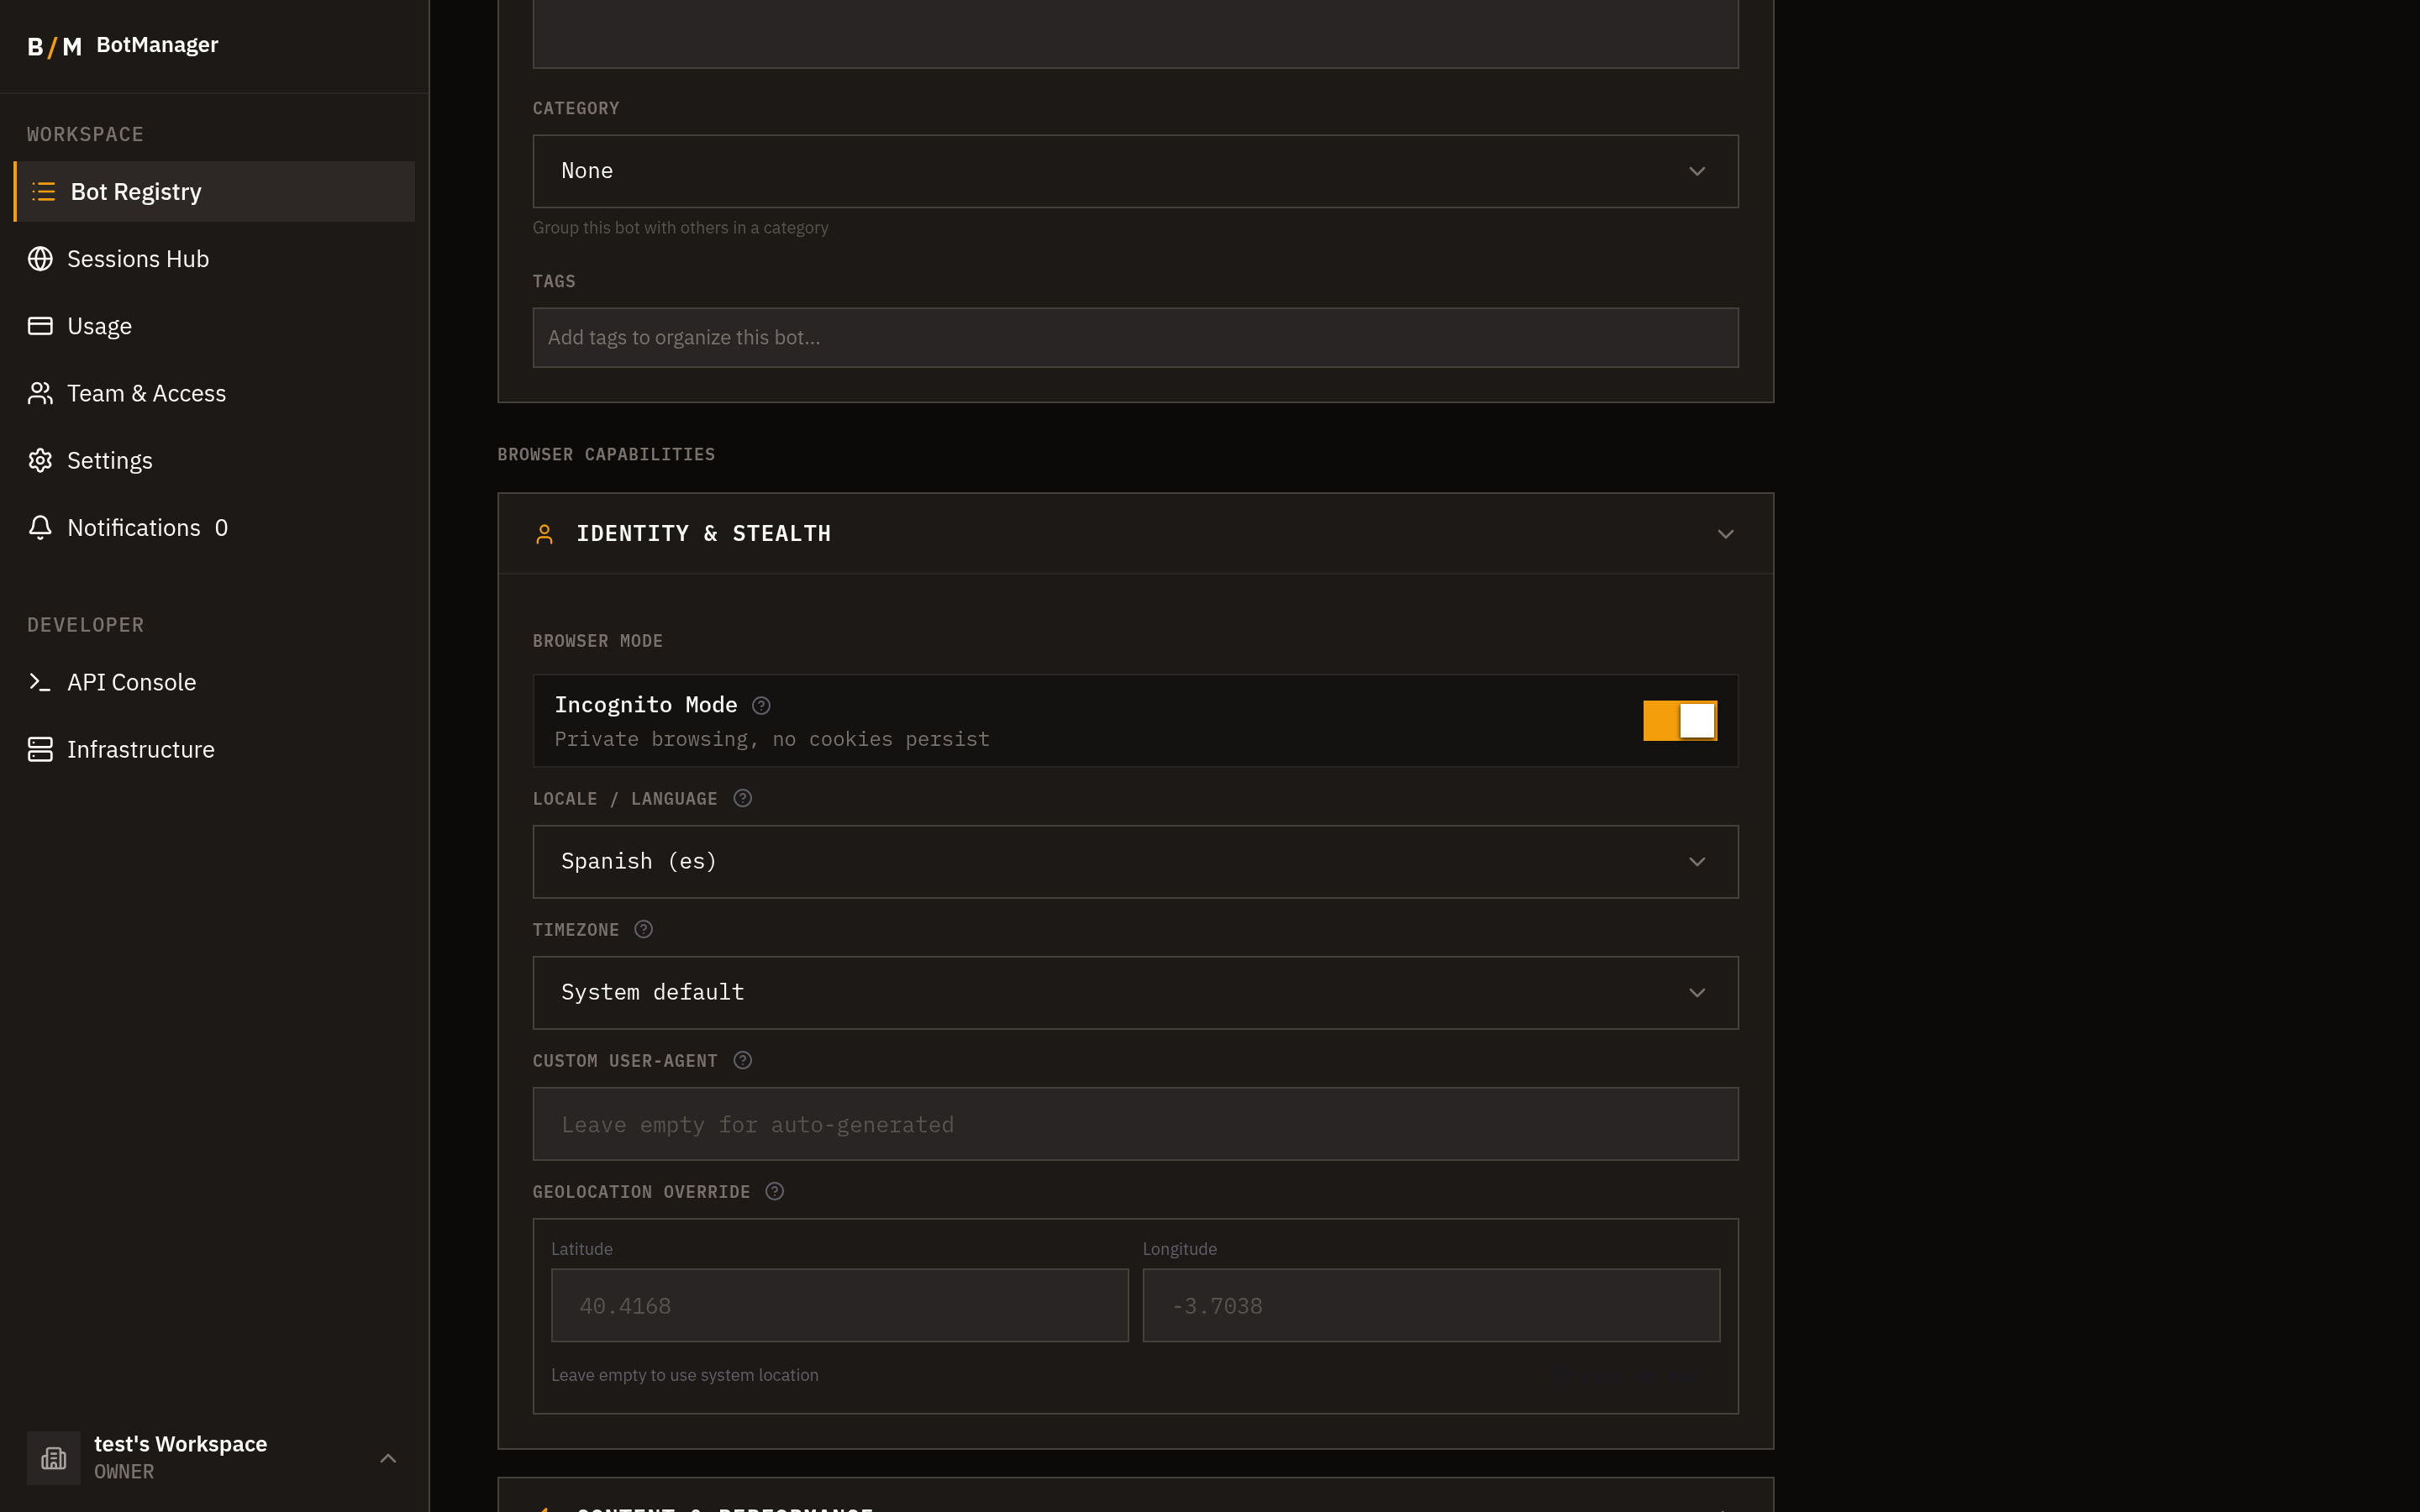Open the Settings gear icon
This screenshot has height=1512, width=2420.
tap(40, 460)
